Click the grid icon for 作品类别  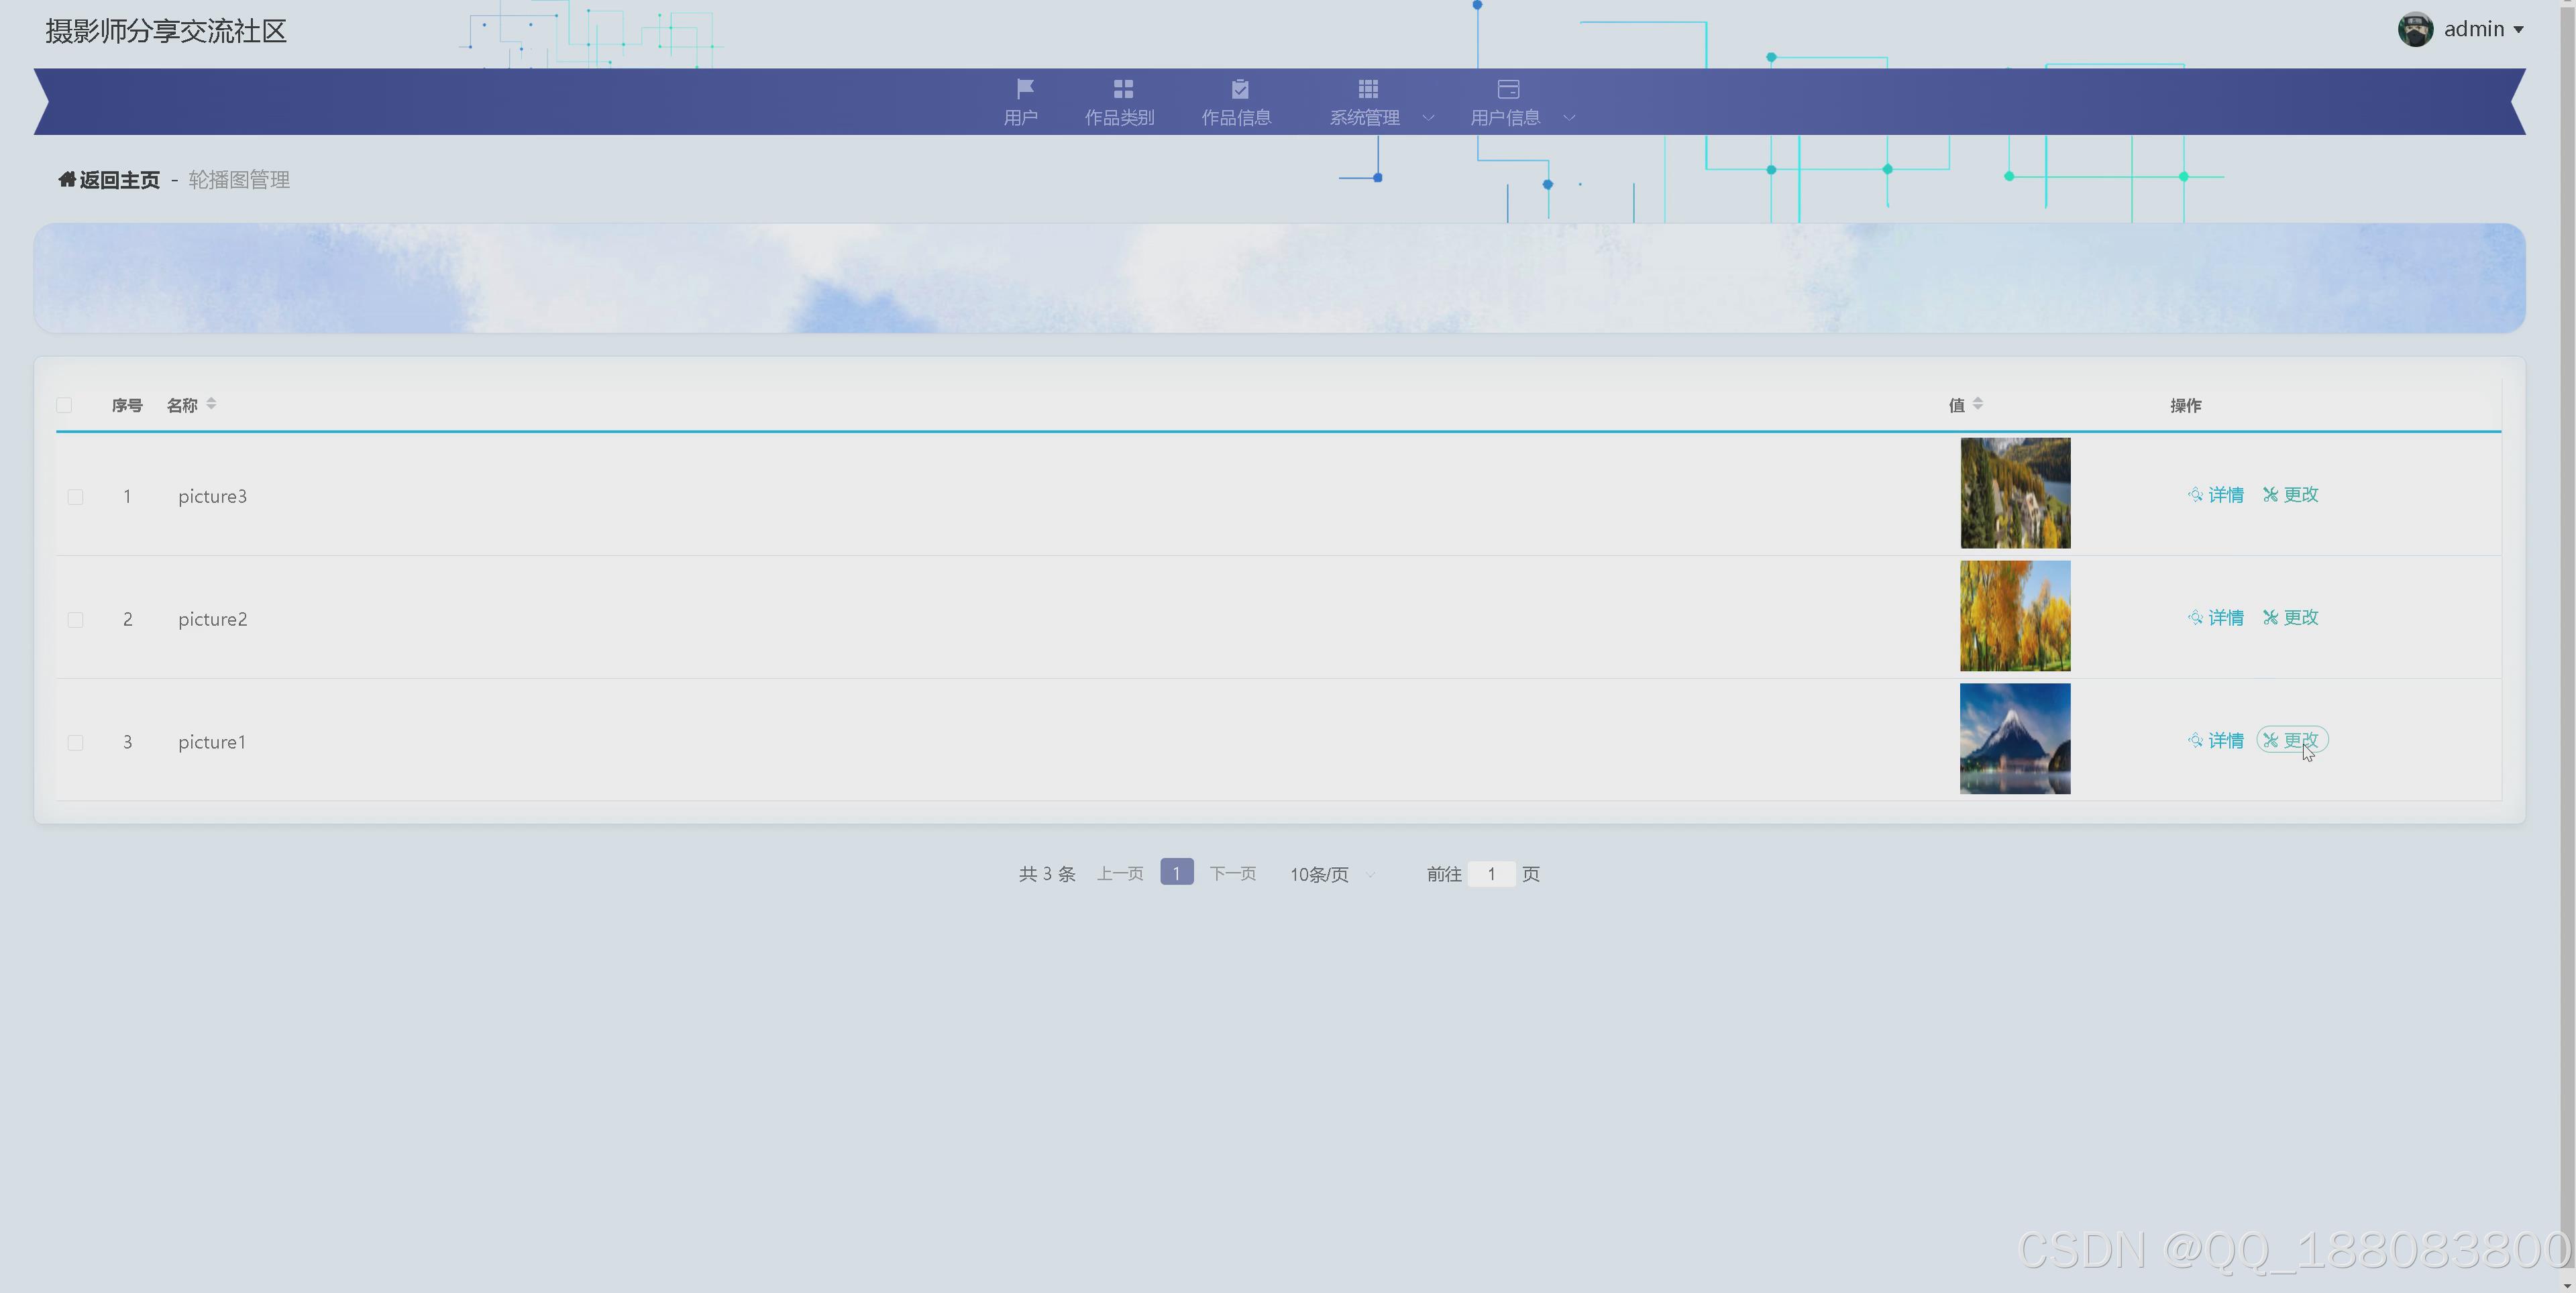pyautogui.click(x=1122, y=88)
